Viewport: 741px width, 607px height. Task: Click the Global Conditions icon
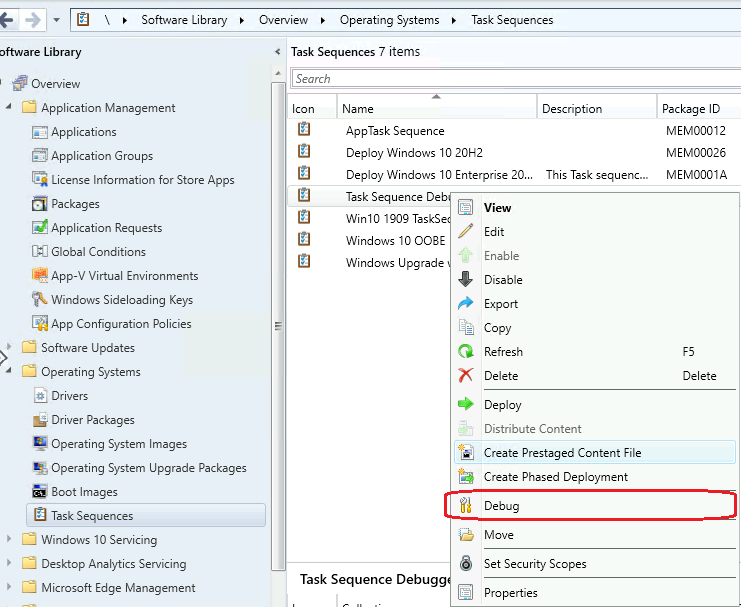[40, 251]
